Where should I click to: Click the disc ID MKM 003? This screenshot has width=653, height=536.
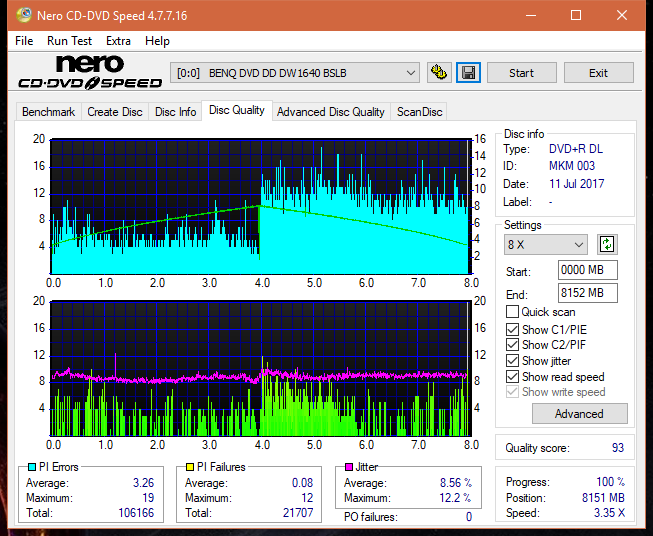(572, 166)
